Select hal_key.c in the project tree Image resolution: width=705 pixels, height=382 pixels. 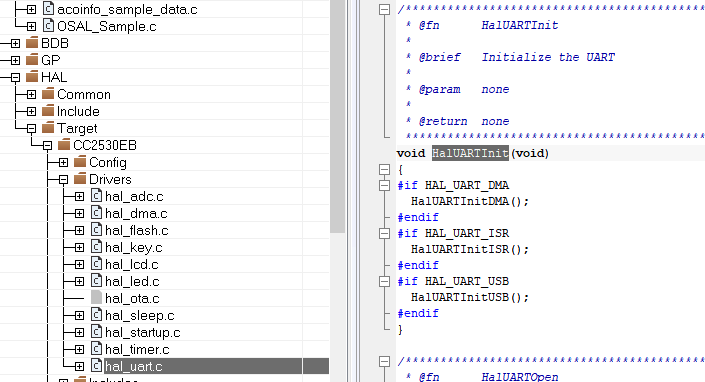click(134, 248)
